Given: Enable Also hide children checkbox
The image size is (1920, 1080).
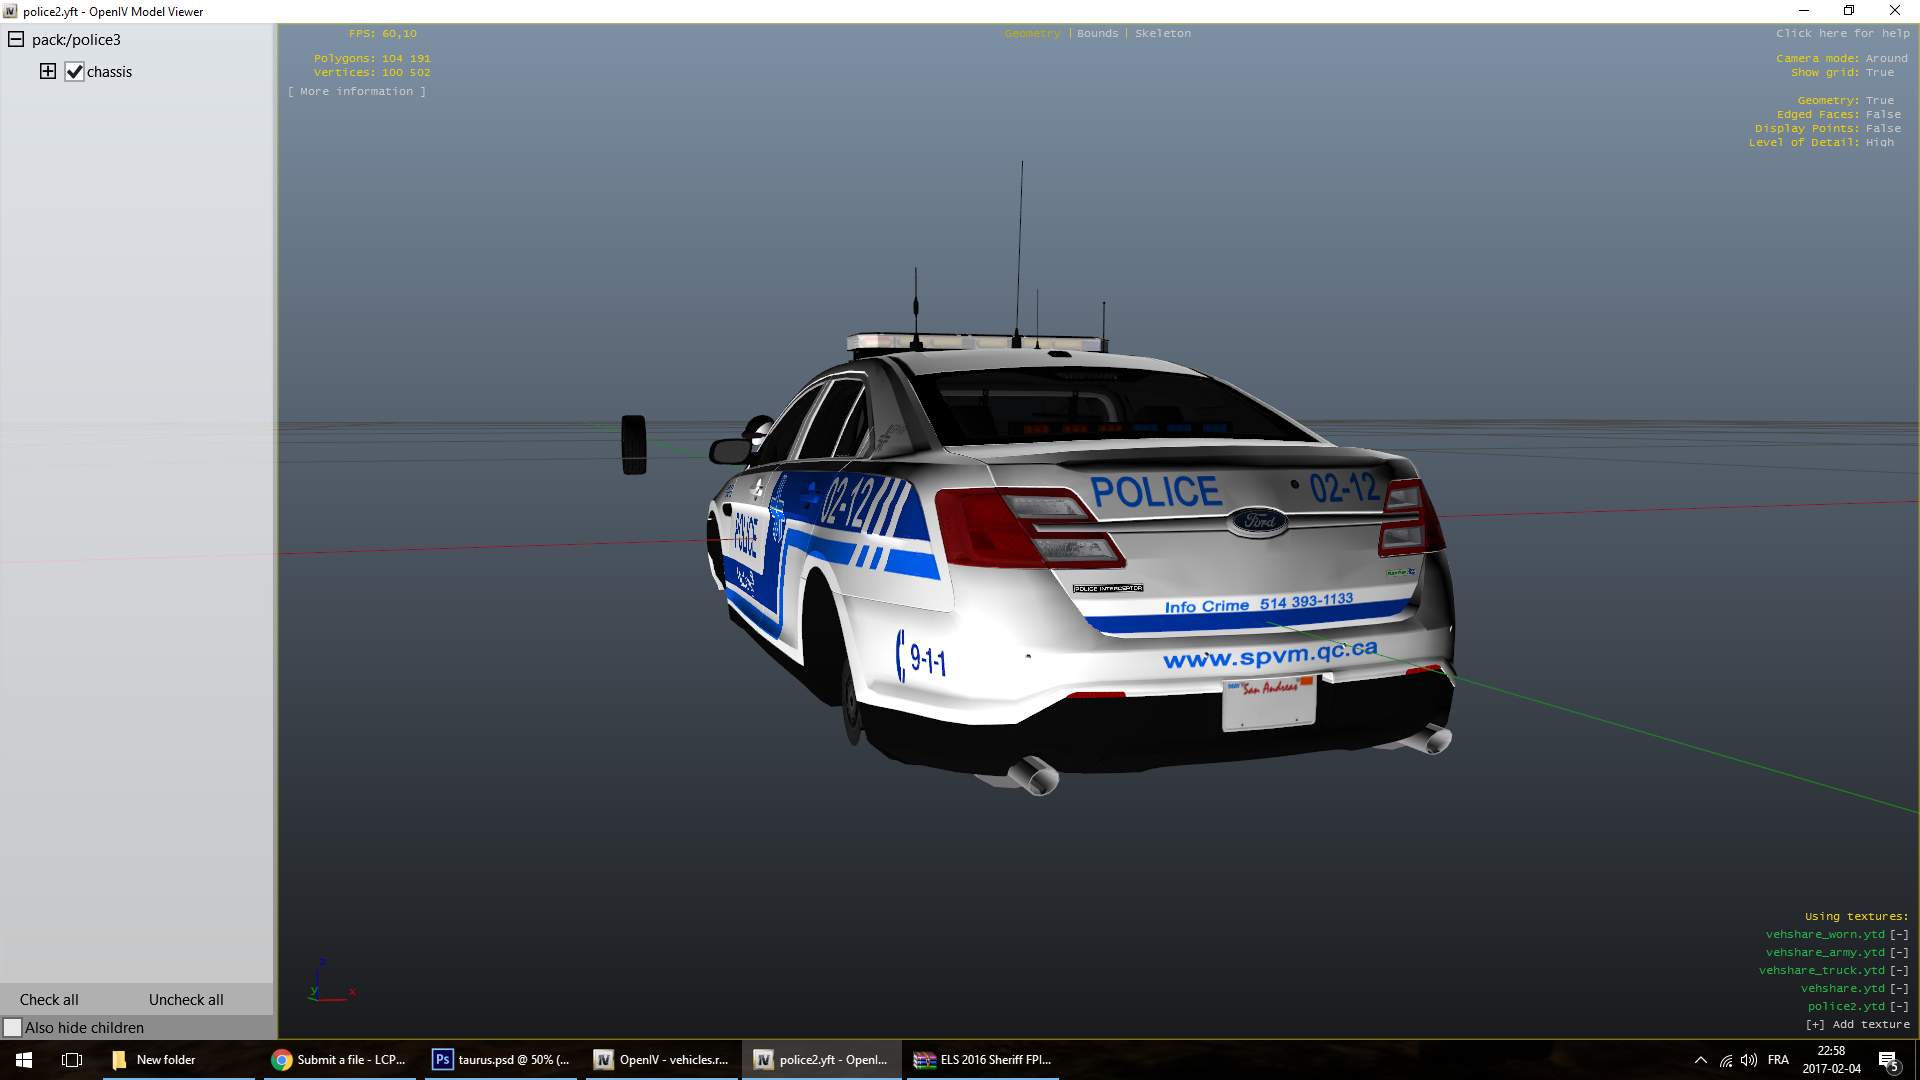Looking at the screenshot, I should coord(13,1027).
